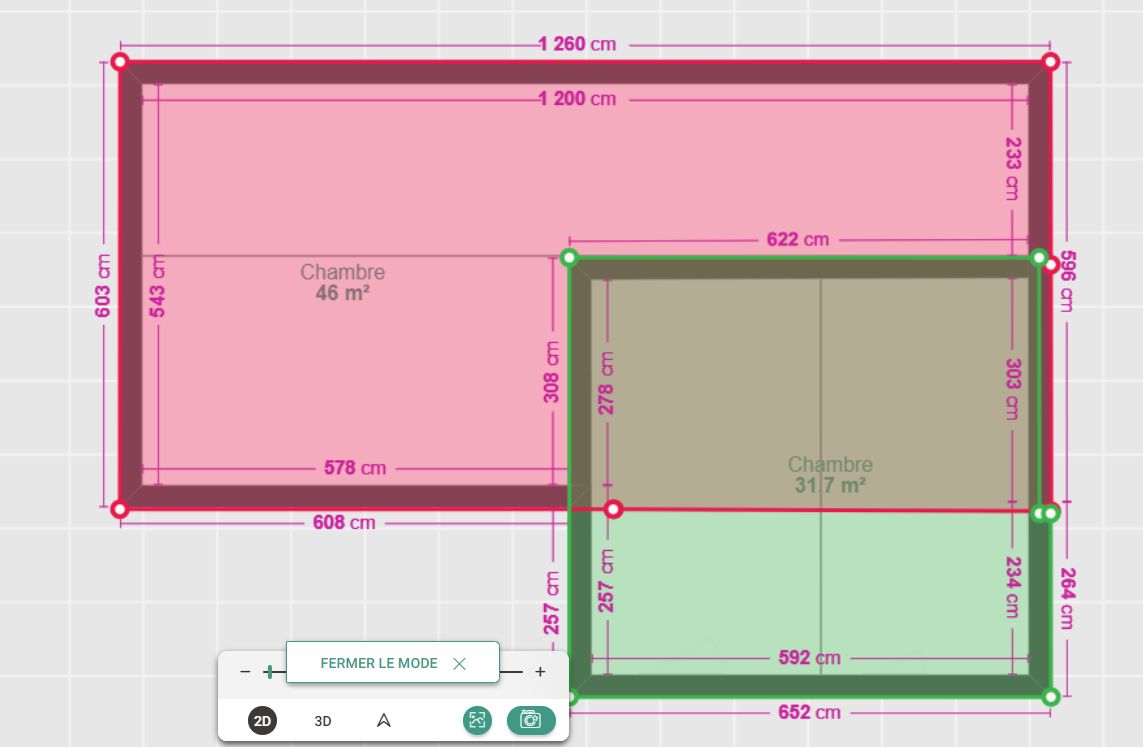Activate the first-person navigation arrow icon

(383, 721)
